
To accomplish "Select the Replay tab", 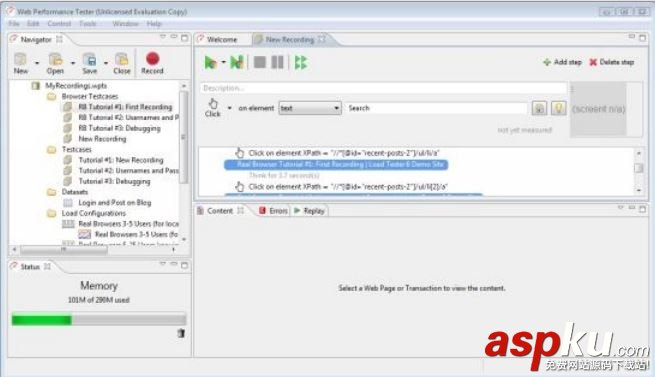I will [310, 211].
